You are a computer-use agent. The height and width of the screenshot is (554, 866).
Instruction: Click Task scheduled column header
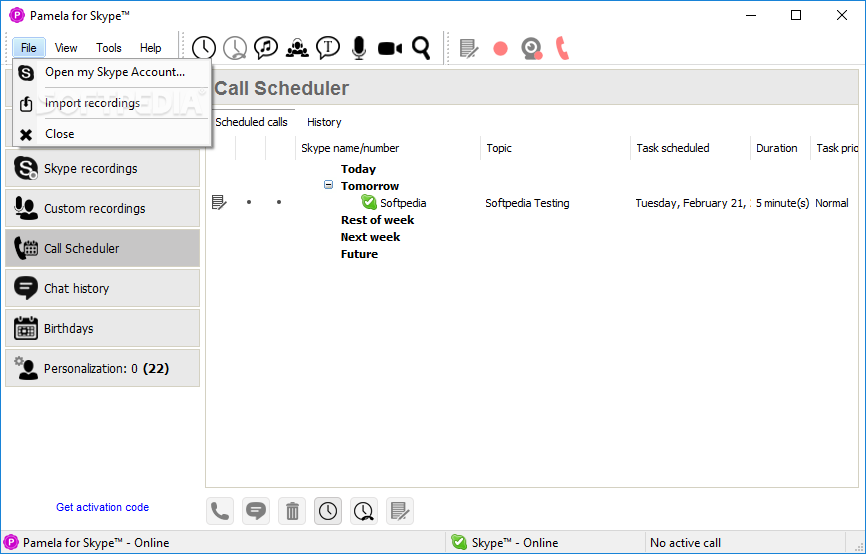click(690, 148)
